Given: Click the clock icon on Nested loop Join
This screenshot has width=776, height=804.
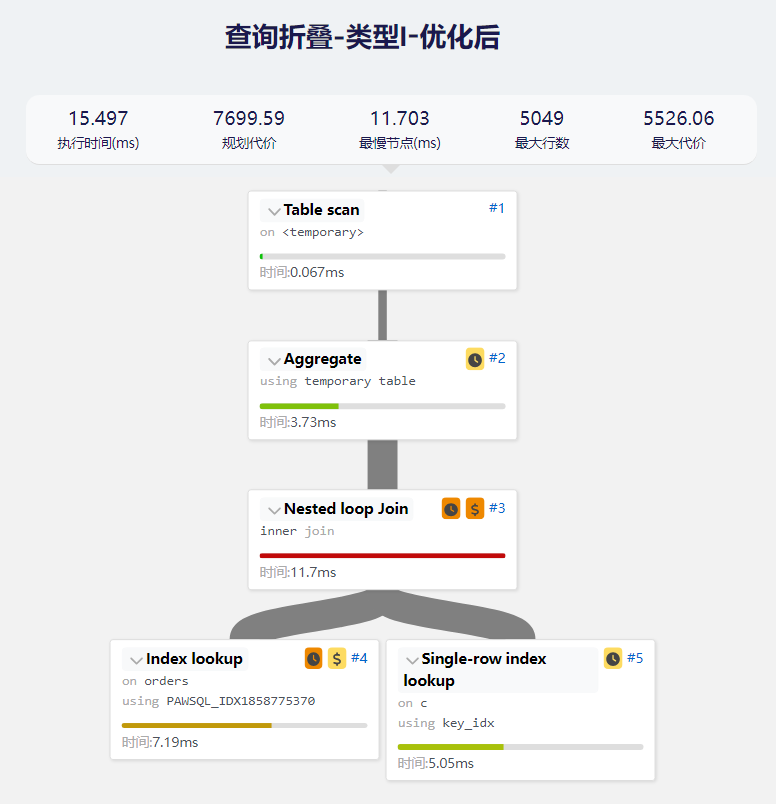Looking at the screenshot, I should pyautogui.click(x=451, y=509).
